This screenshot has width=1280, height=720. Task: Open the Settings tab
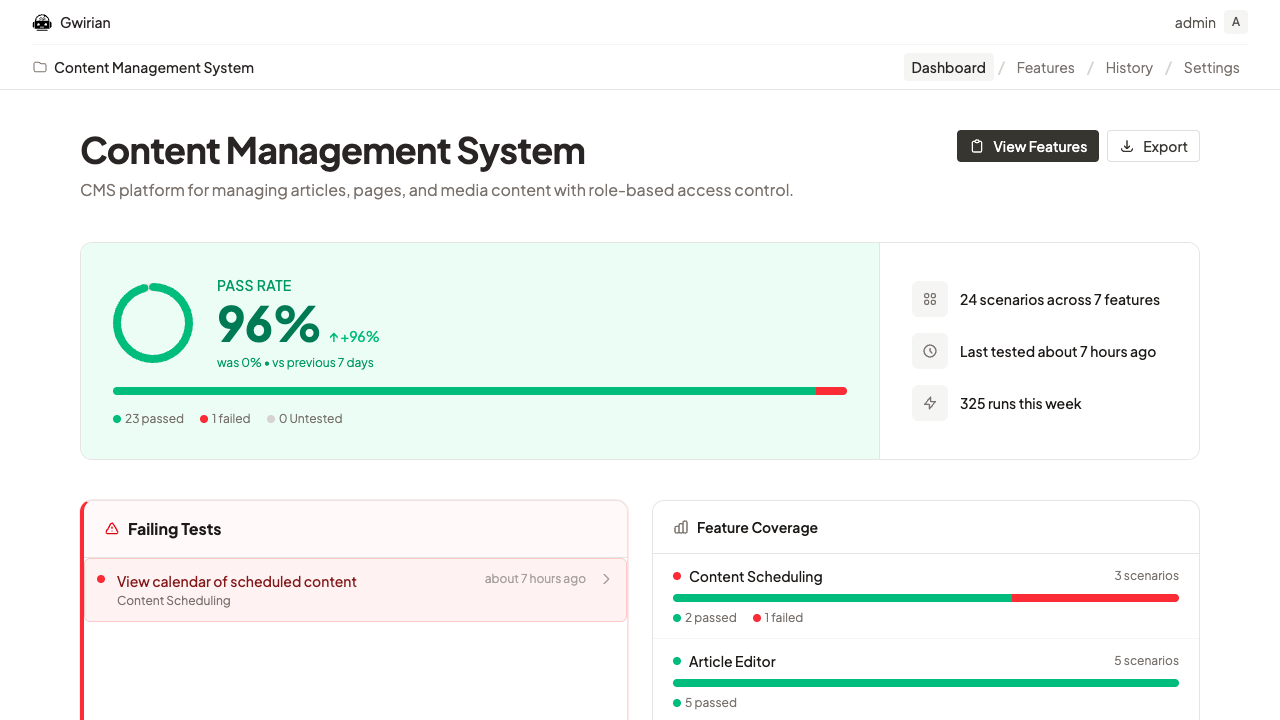(1211, 68)
